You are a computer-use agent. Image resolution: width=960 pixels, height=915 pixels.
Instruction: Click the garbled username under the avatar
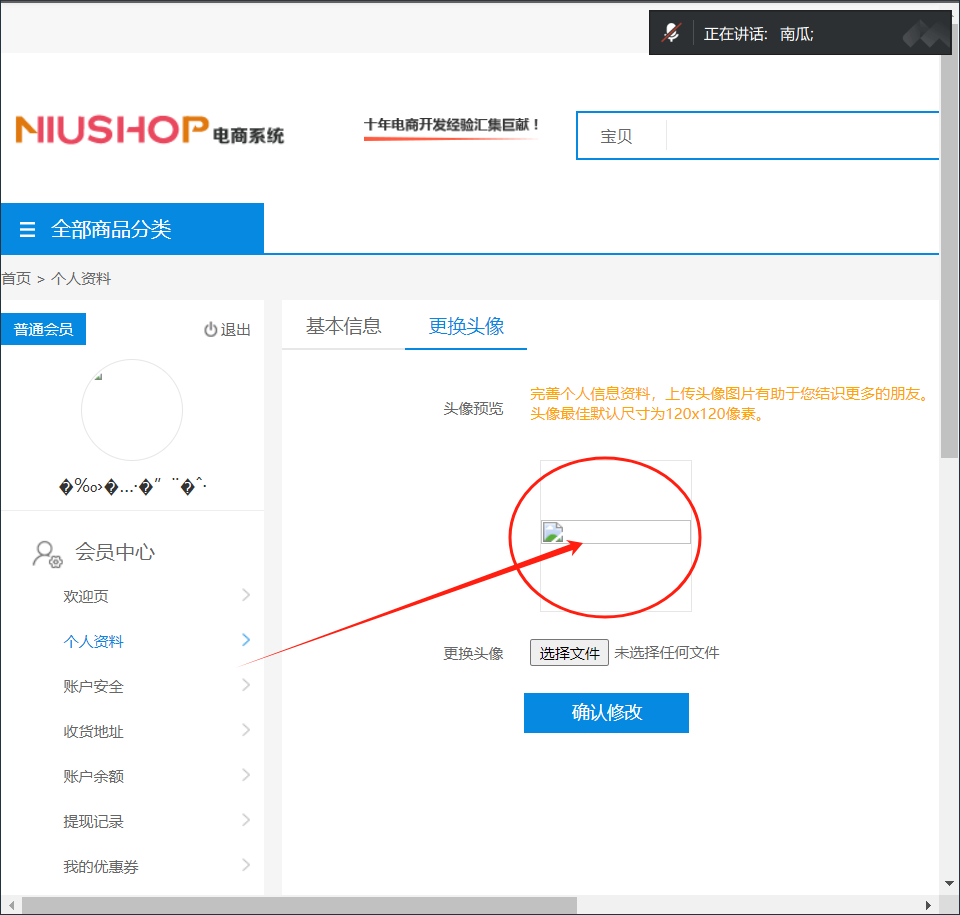pyautogui.click(x=132, y=486)
